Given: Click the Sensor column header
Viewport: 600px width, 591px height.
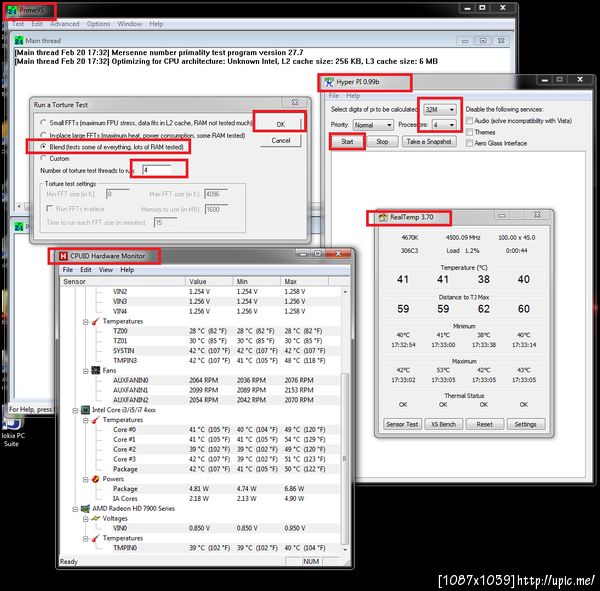Looking at the screenshot, I should [x=123, y=281].
